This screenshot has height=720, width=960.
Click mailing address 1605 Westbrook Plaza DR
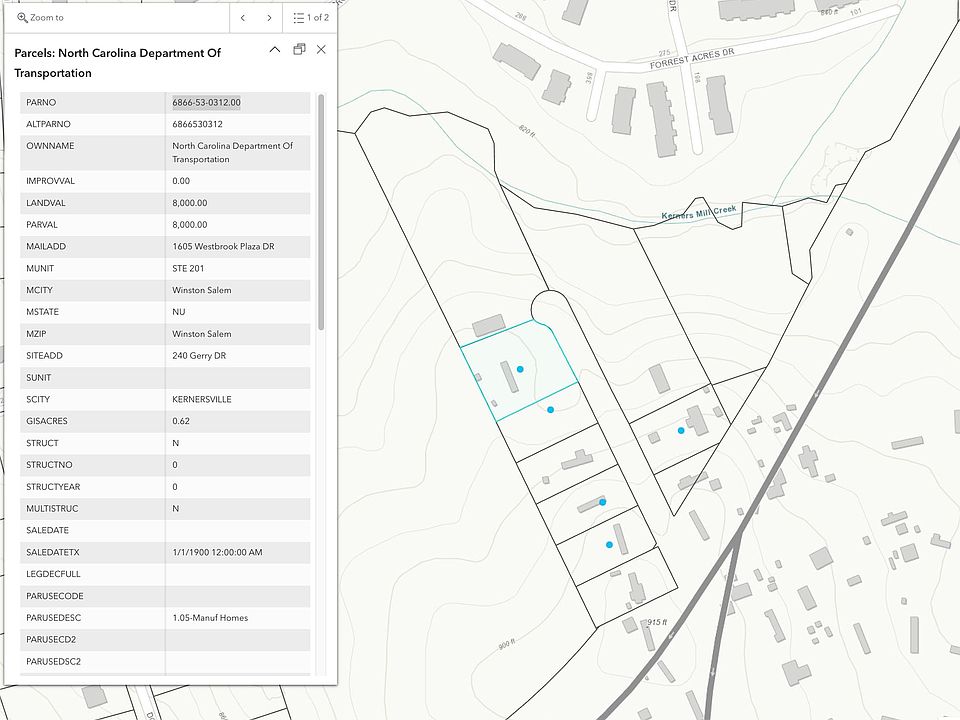(223, 246)
